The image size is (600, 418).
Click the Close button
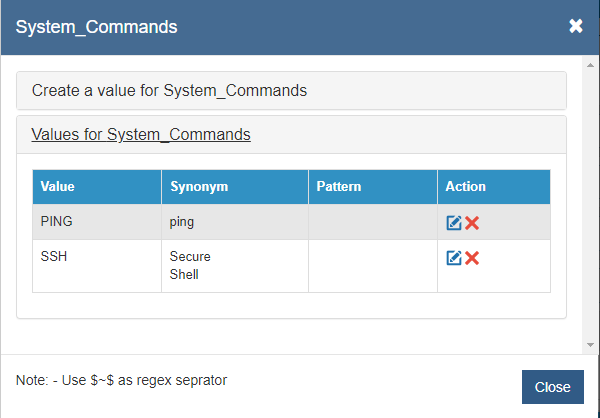pos(552,387)
